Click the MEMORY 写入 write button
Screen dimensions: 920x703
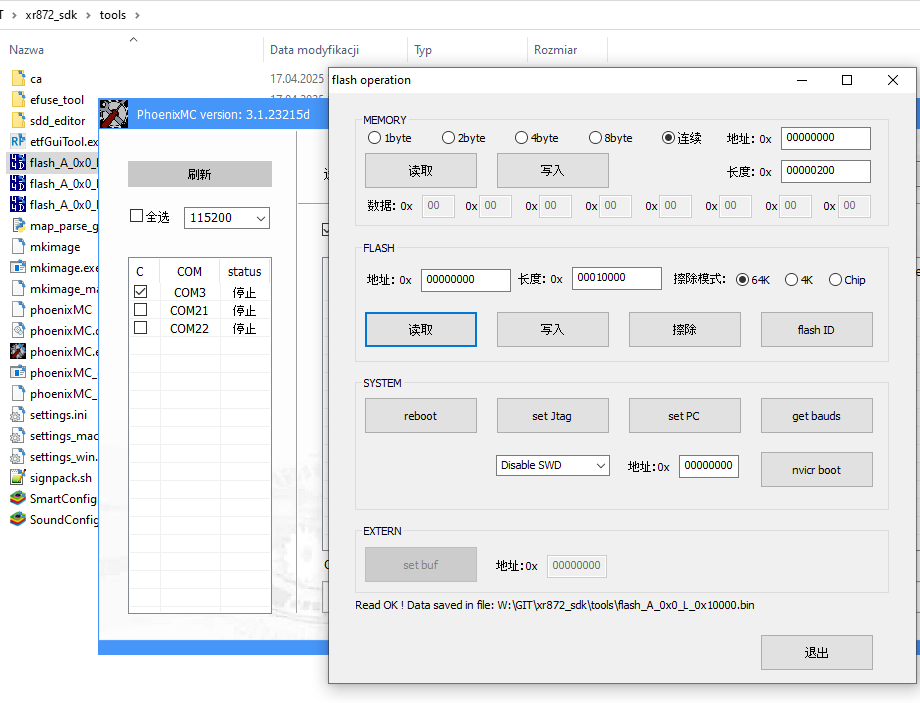553,171
